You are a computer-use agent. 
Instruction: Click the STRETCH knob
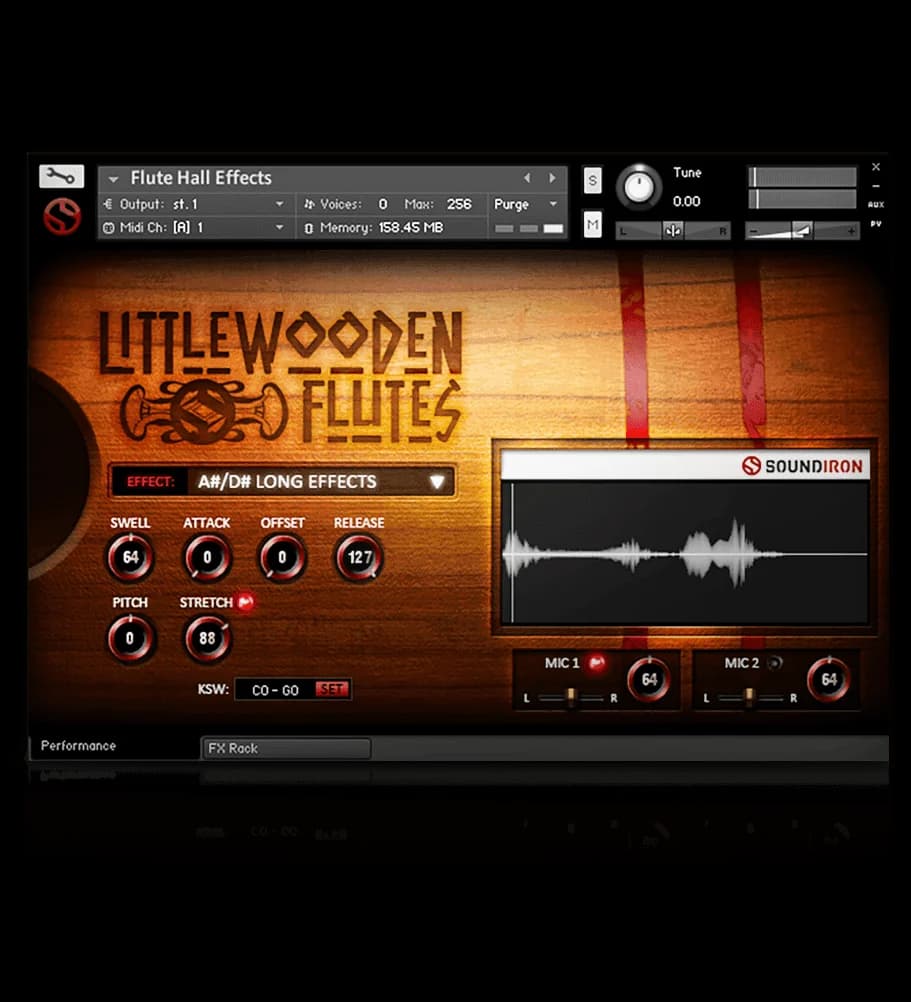pos(206,638)
